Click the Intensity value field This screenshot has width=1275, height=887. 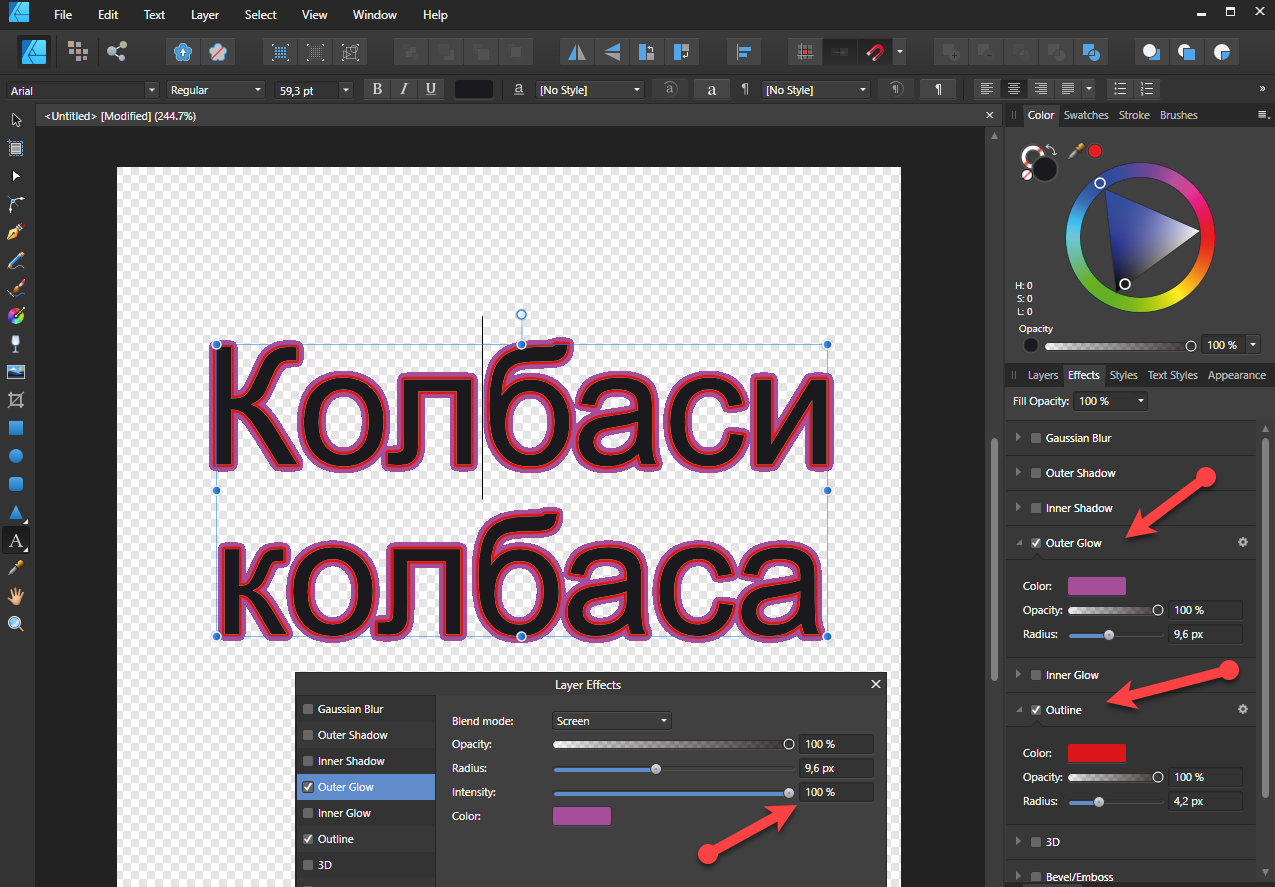836,792
